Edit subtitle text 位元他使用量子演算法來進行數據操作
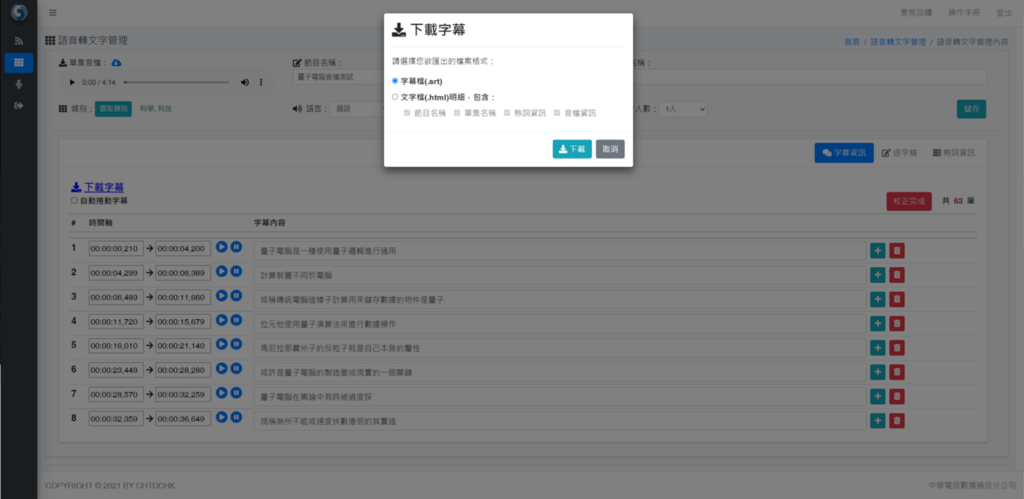 [x=560, y=323]
